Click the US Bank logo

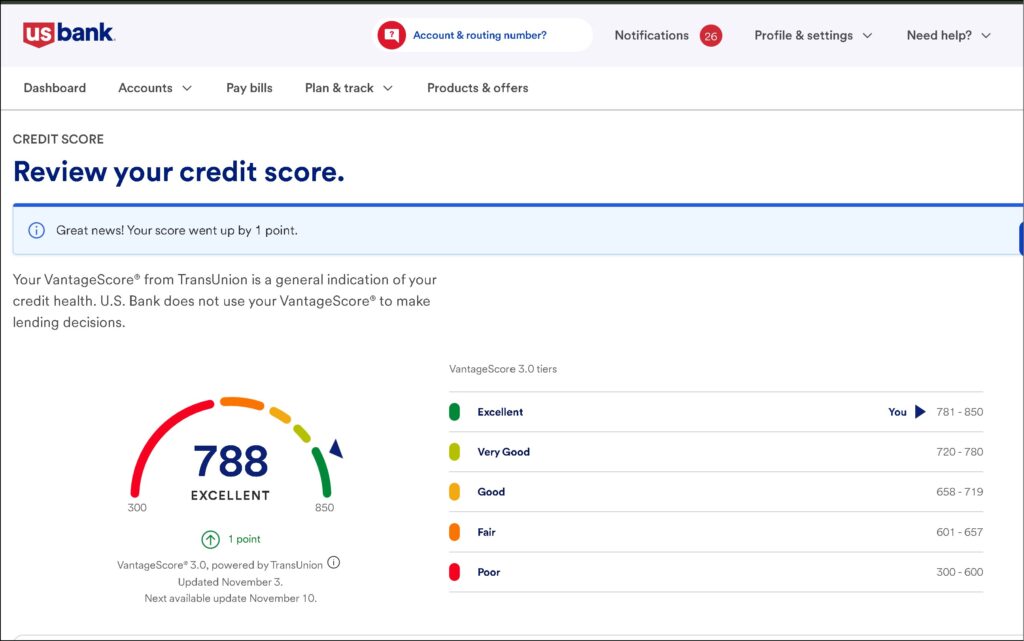click(x=68, y=34)
